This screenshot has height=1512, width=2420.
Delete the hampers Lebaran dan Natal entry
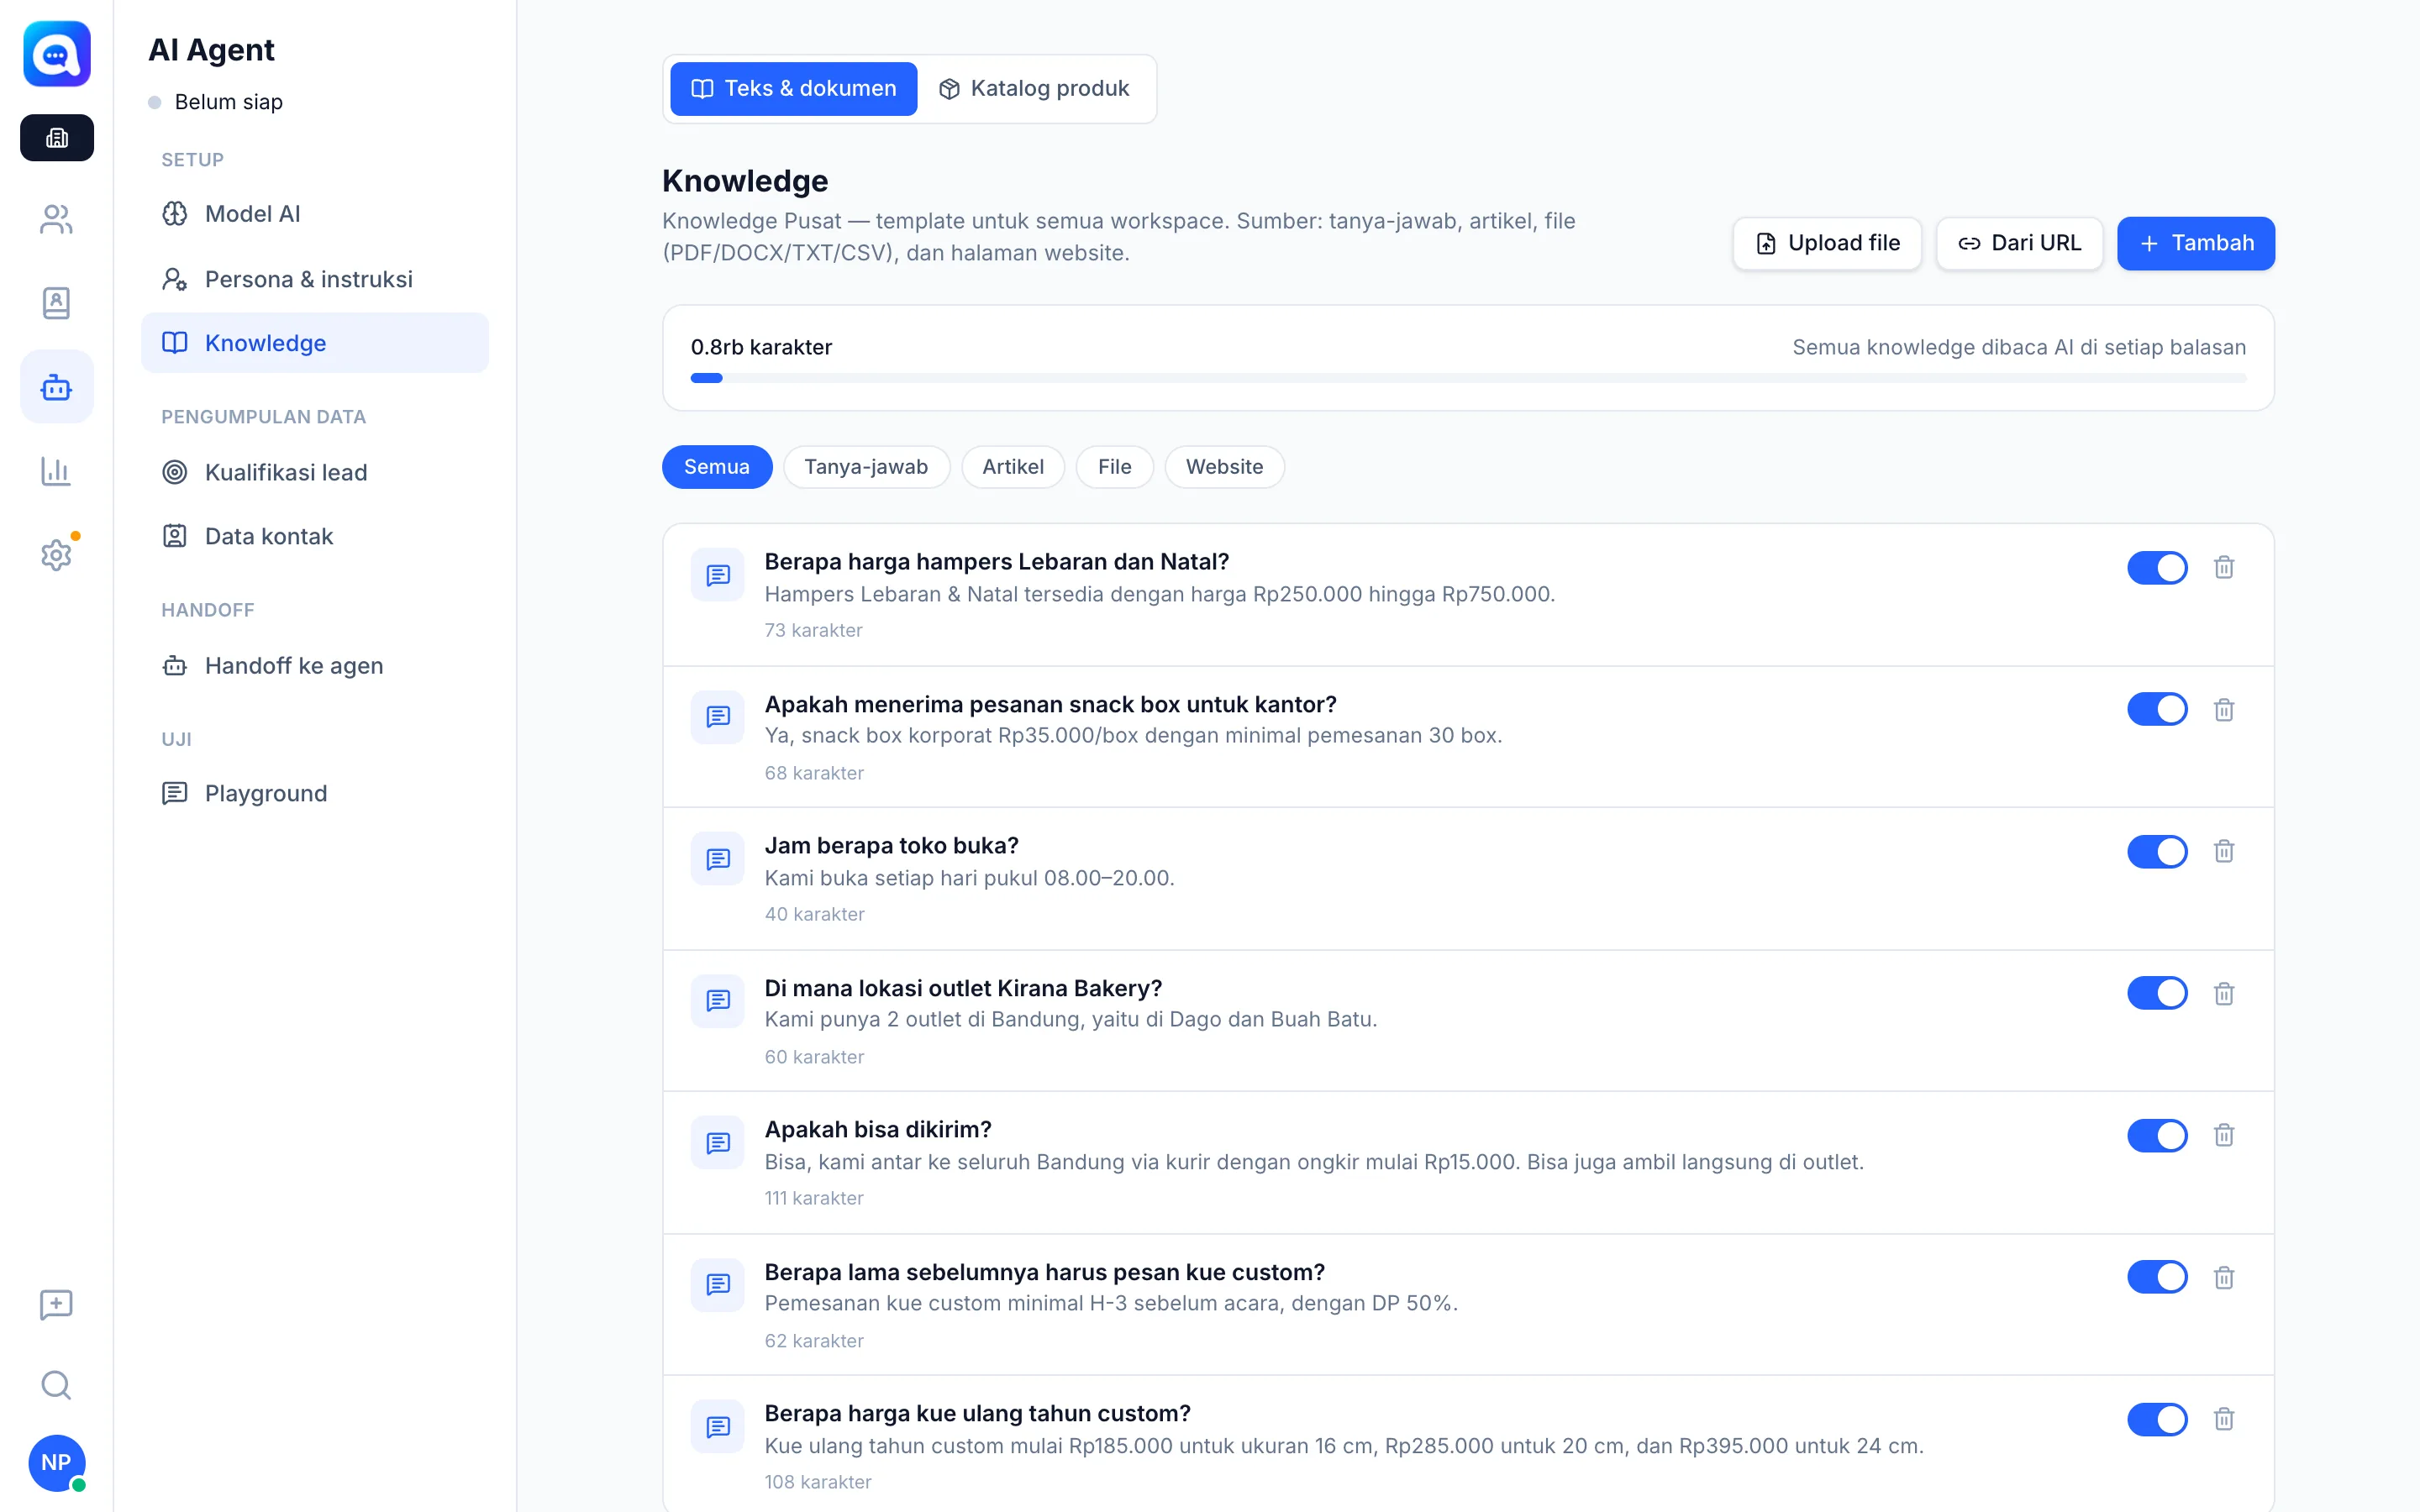click(x=2223, y=567)
